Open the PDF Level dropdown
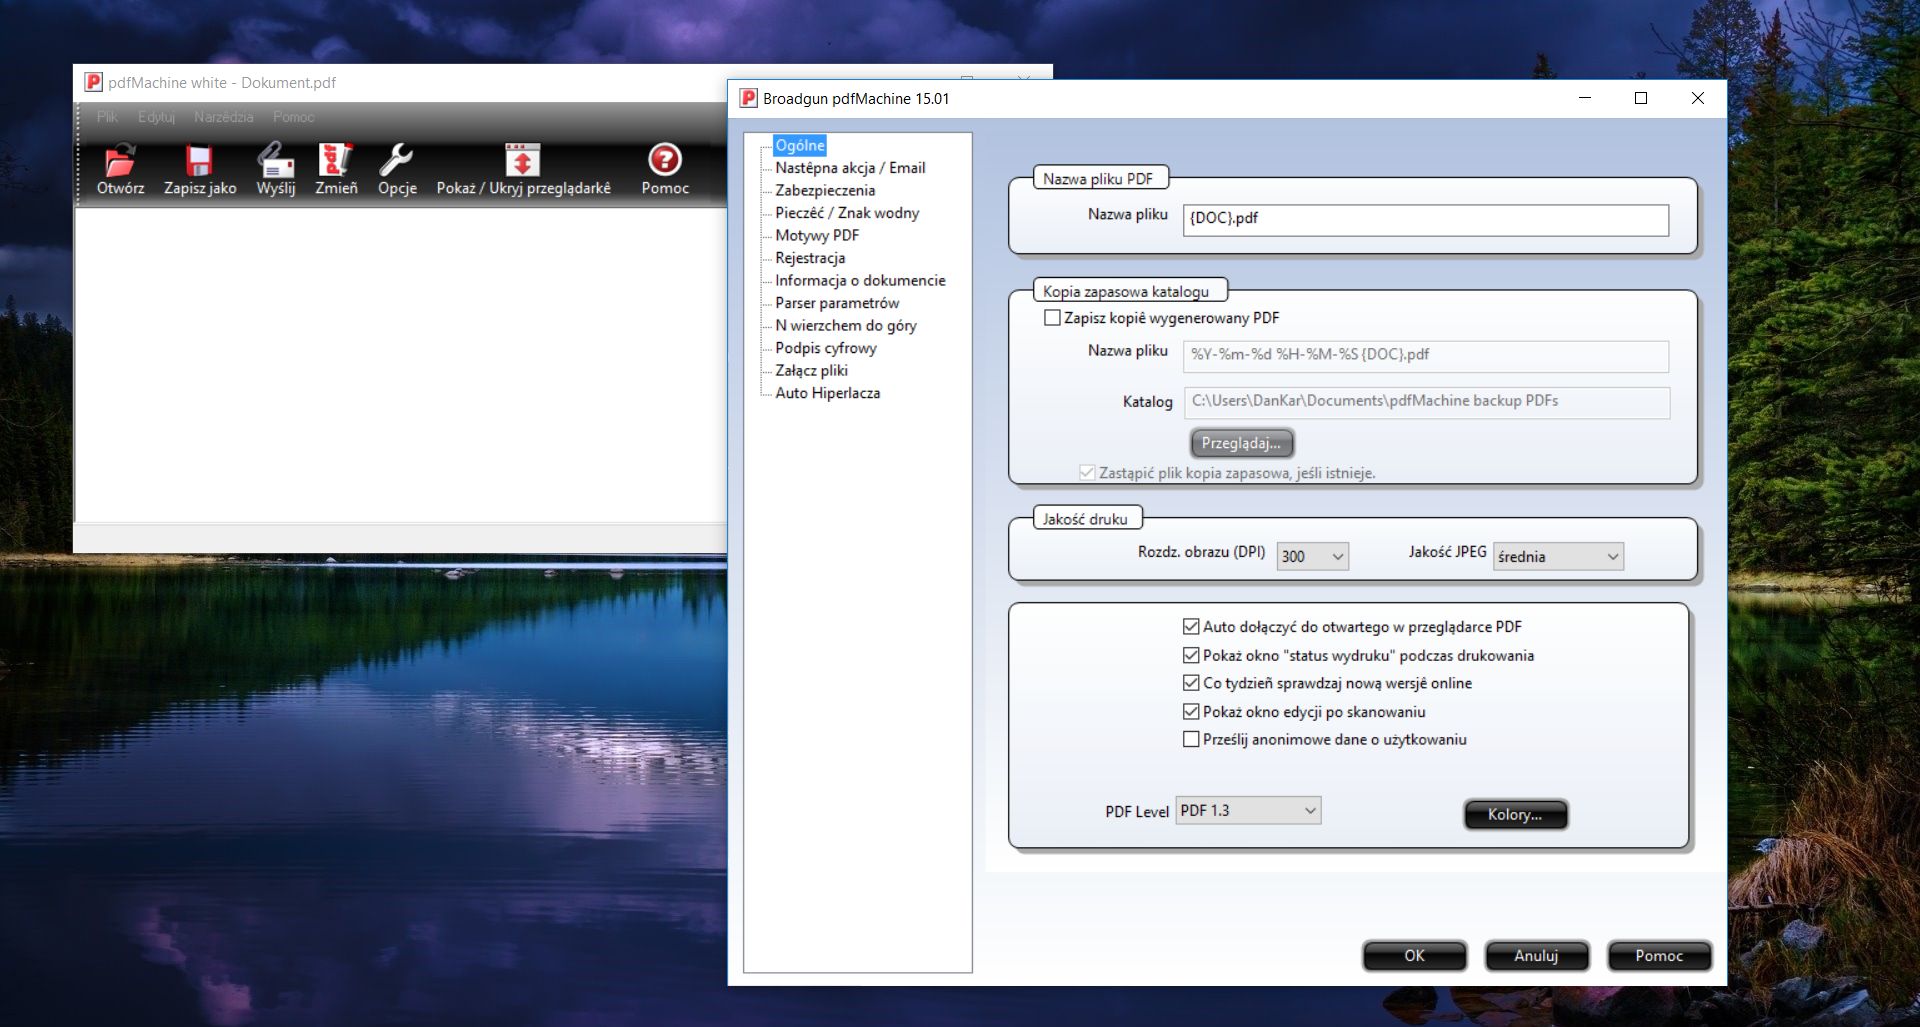 tap(1247, 811)
